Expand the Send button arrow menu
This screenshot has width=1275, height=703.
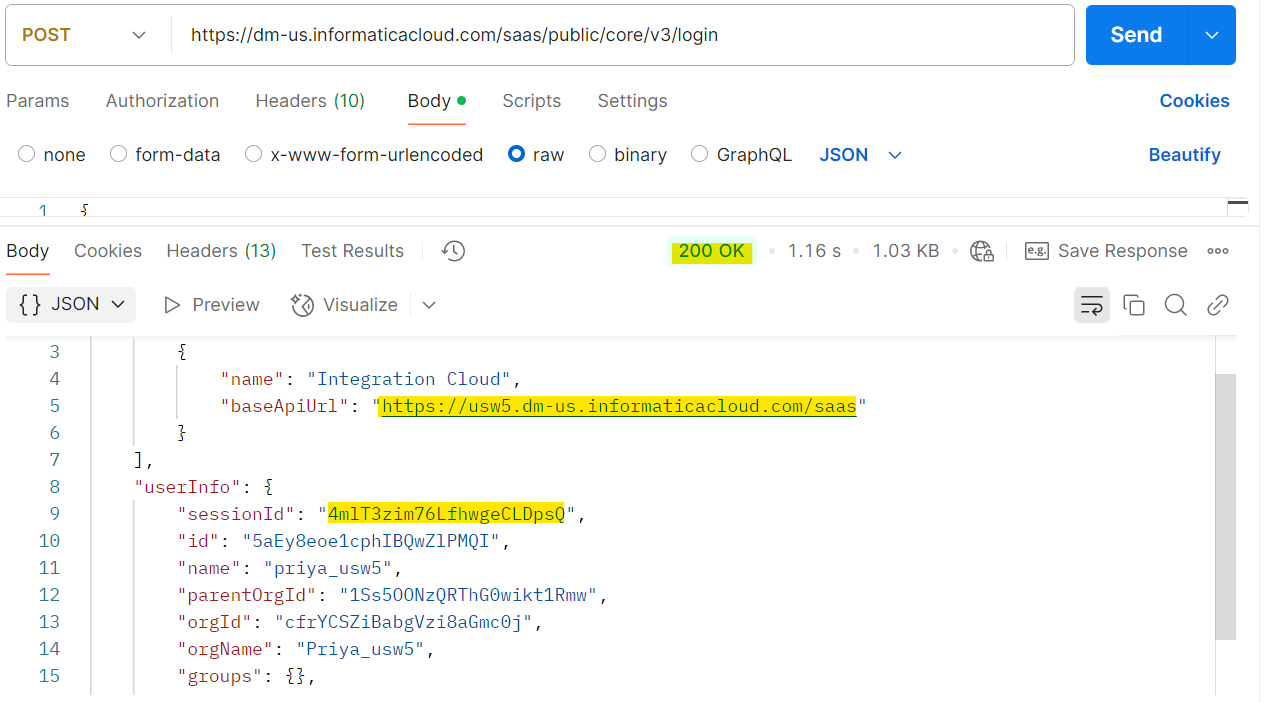[1212, 35]
